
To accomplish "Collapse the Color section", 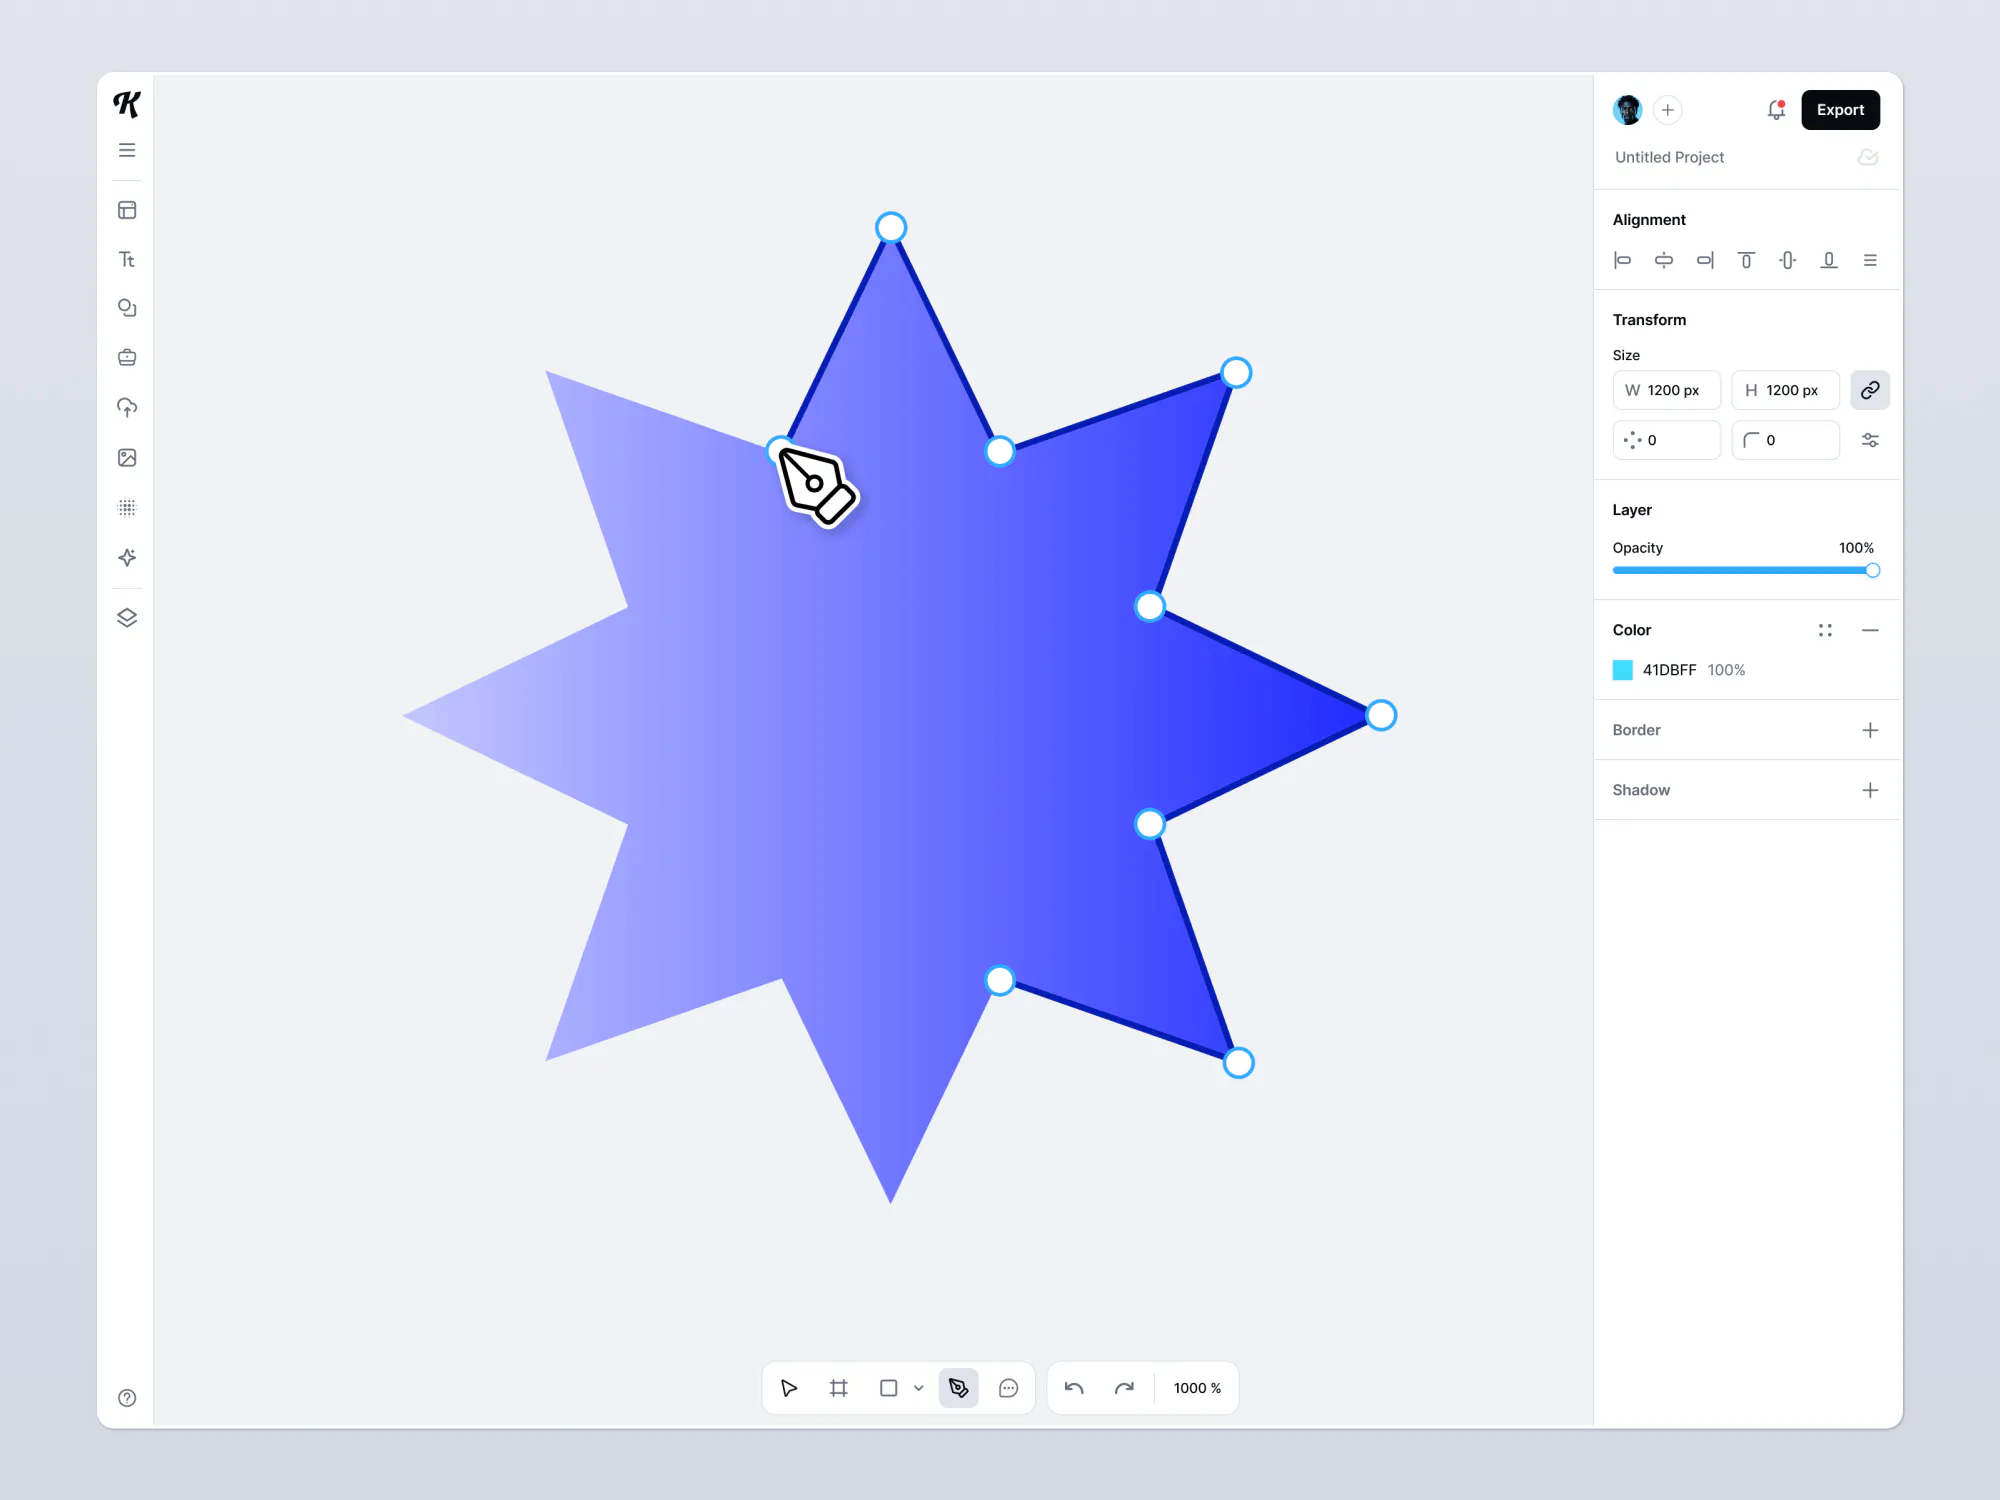I will click(1871, 630).
